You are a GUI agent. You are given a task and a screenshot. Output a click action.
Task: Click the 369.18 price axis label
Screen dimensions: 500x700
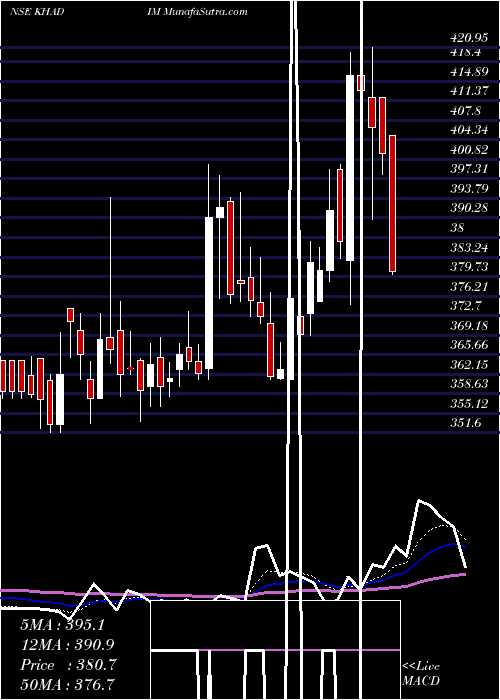[x=468, y=325]
